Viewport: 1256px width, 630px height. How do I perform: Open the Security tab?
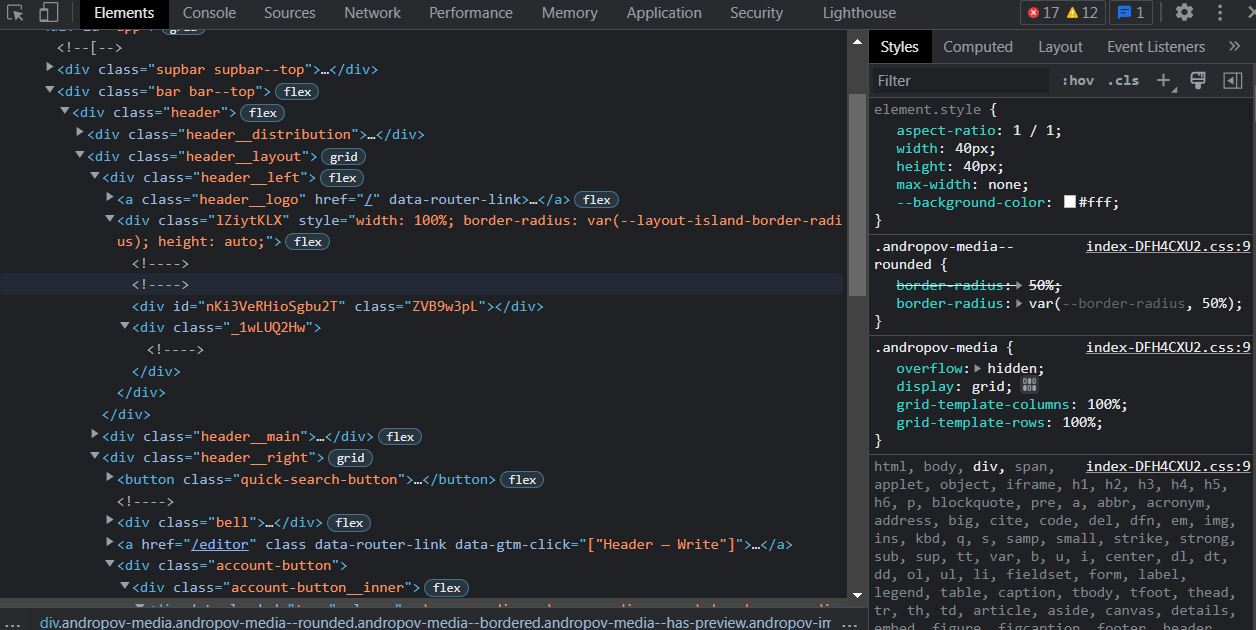pos(756,13)
